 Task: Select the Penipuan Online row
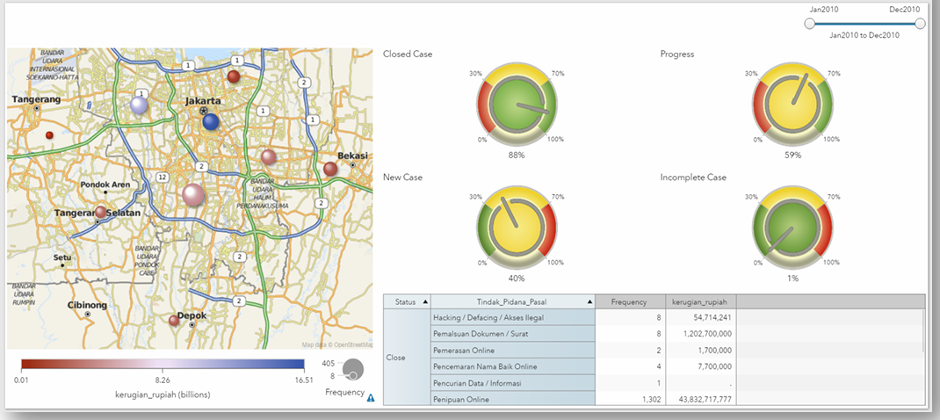[513, 398]
